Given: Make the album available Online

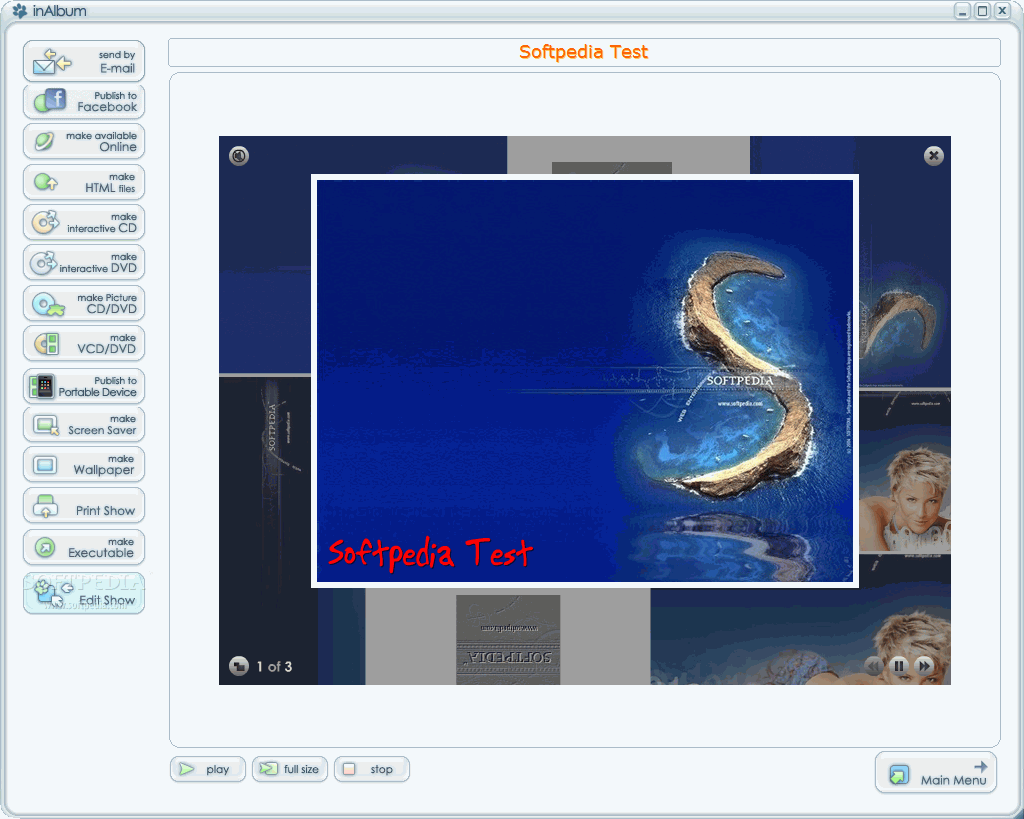Looking at the screenshot, I should (x=84, y=141).
